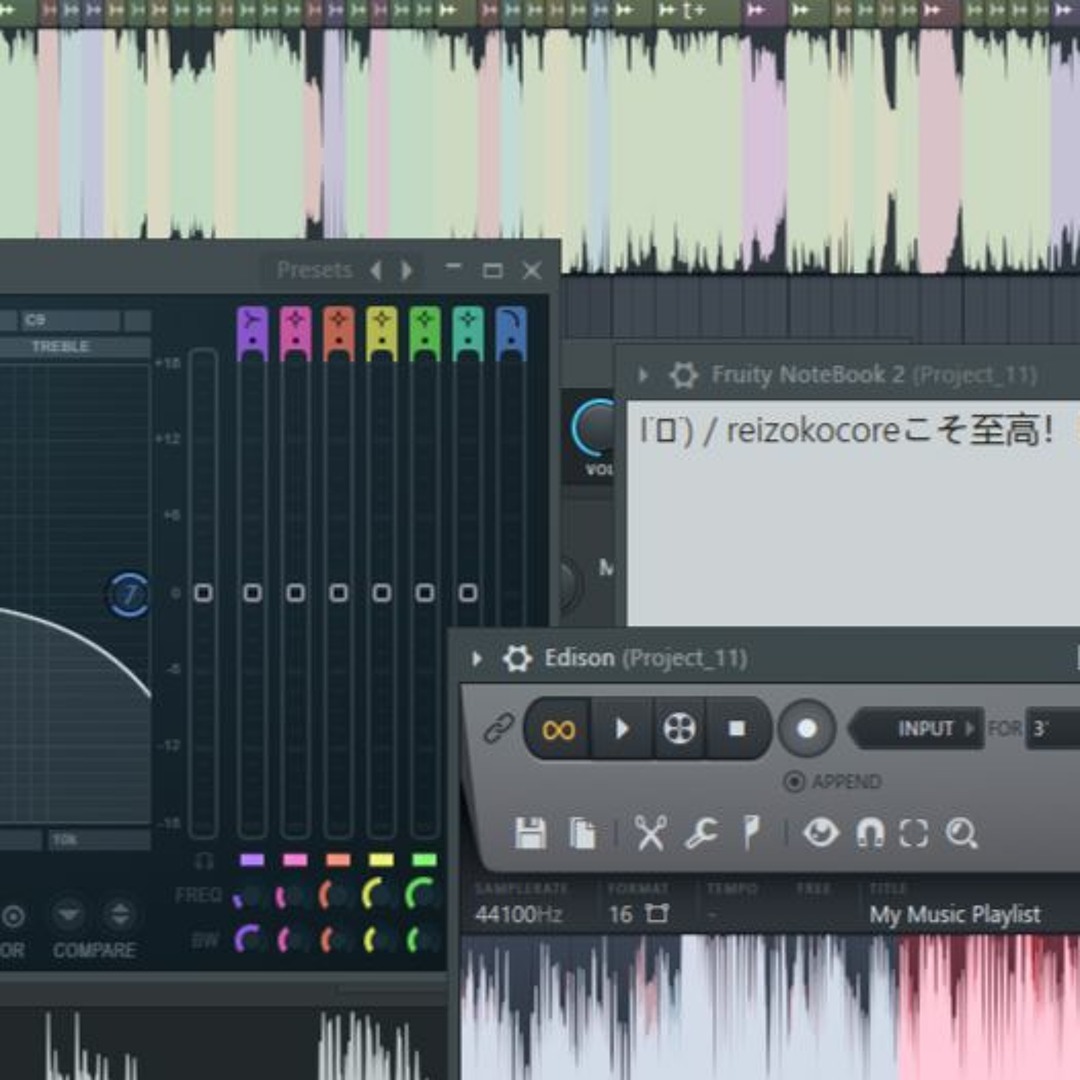Save the sample using Edison's floppy disk icon
The height and width of the screenshot is (1080, 1080).
pos(533,832)
